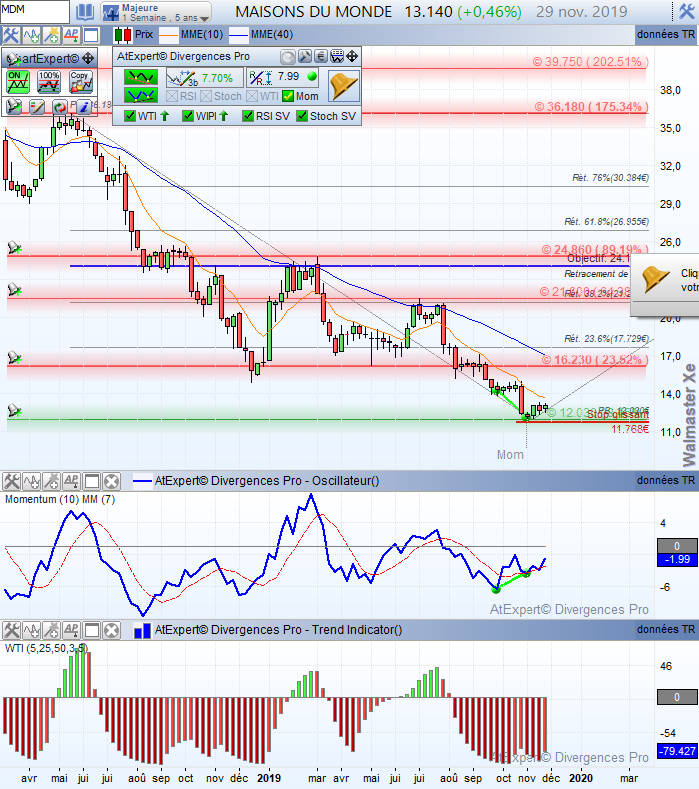The image size is (699, 789).
Task: Maximize the price chart panel
Action: pyautogui.click(x=91, y=35)
